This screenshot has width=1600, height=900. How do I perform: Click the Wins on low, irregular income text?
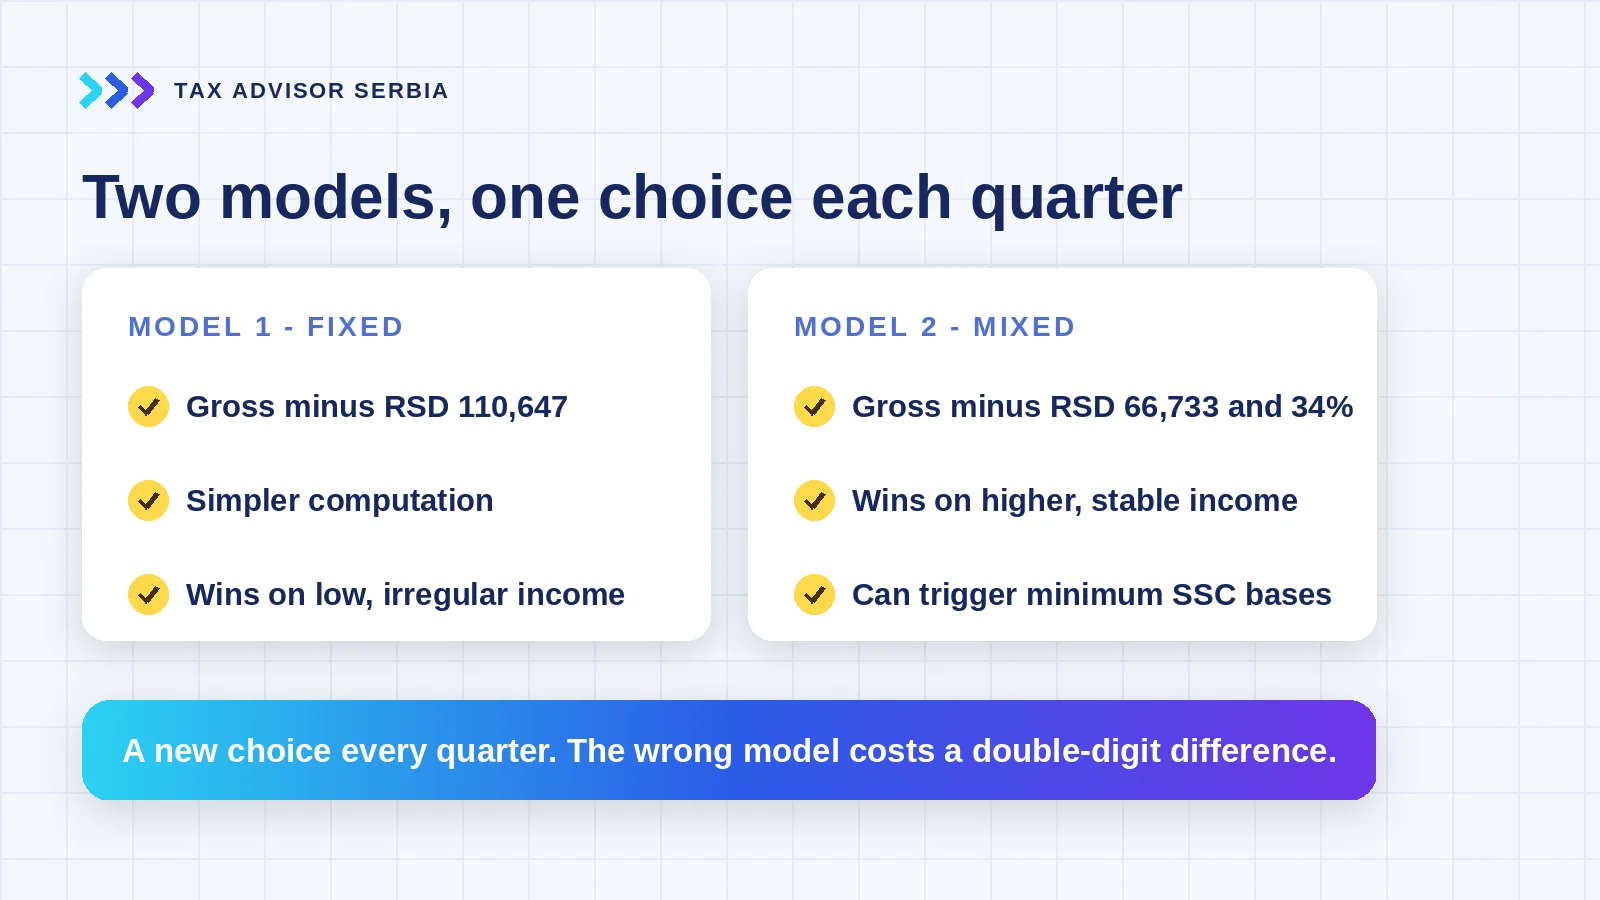pyautogui.click(x=405, y=595)
